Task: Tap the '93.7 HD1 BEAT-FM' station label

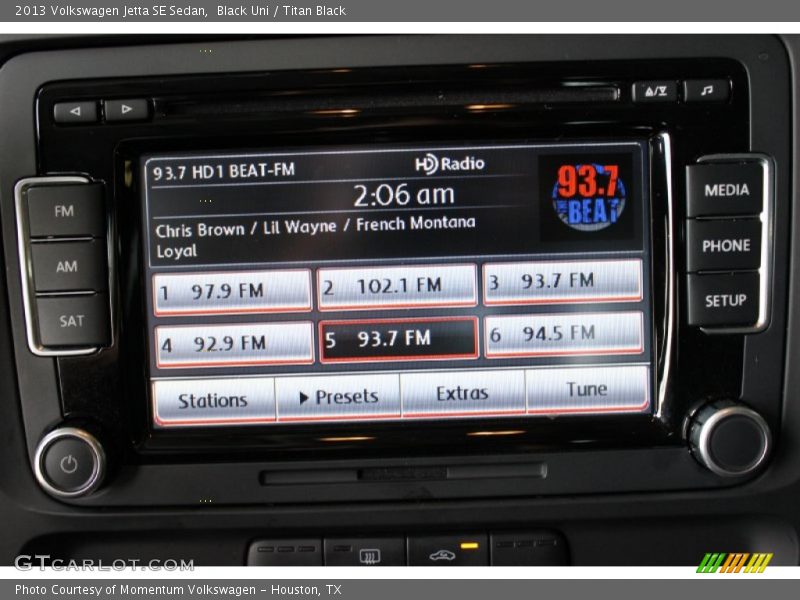Action: (x=224, y=171)
